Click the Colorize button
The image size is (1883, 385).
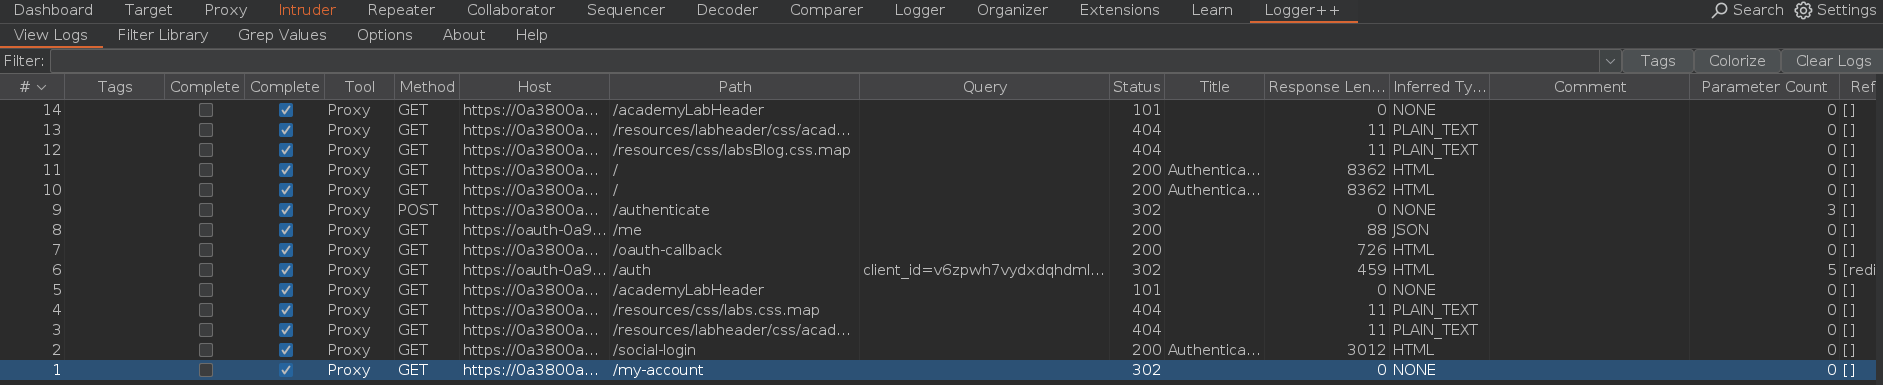click(x=1737, y=61)
